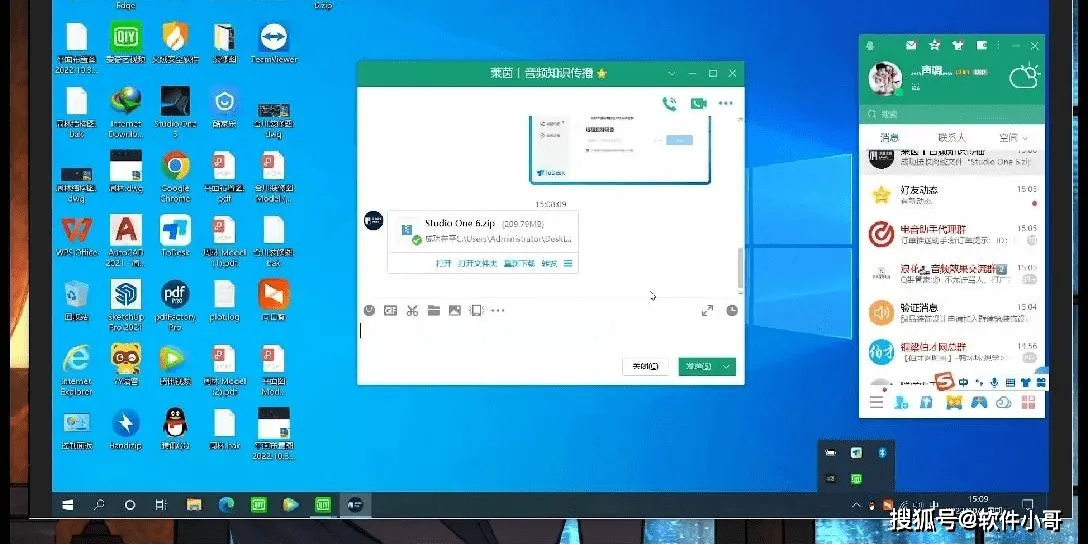This screenshot has height=544, width=1088.
Task: Select the ToDesk desktop shortcut
Action: [176, 237]
